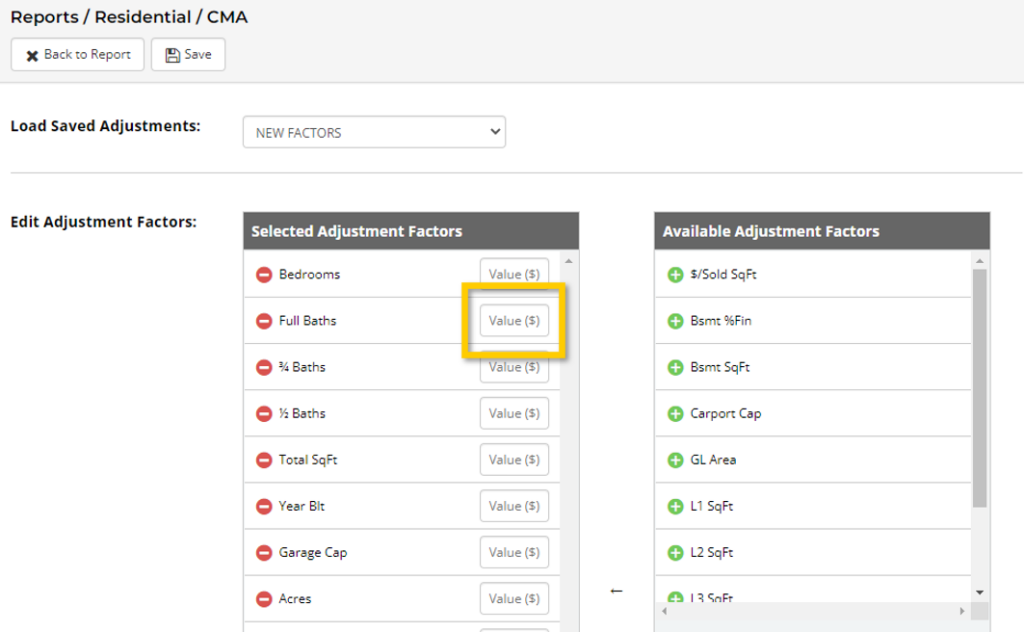
Task: Click the Back to Report button
Action: click(78, 55)
